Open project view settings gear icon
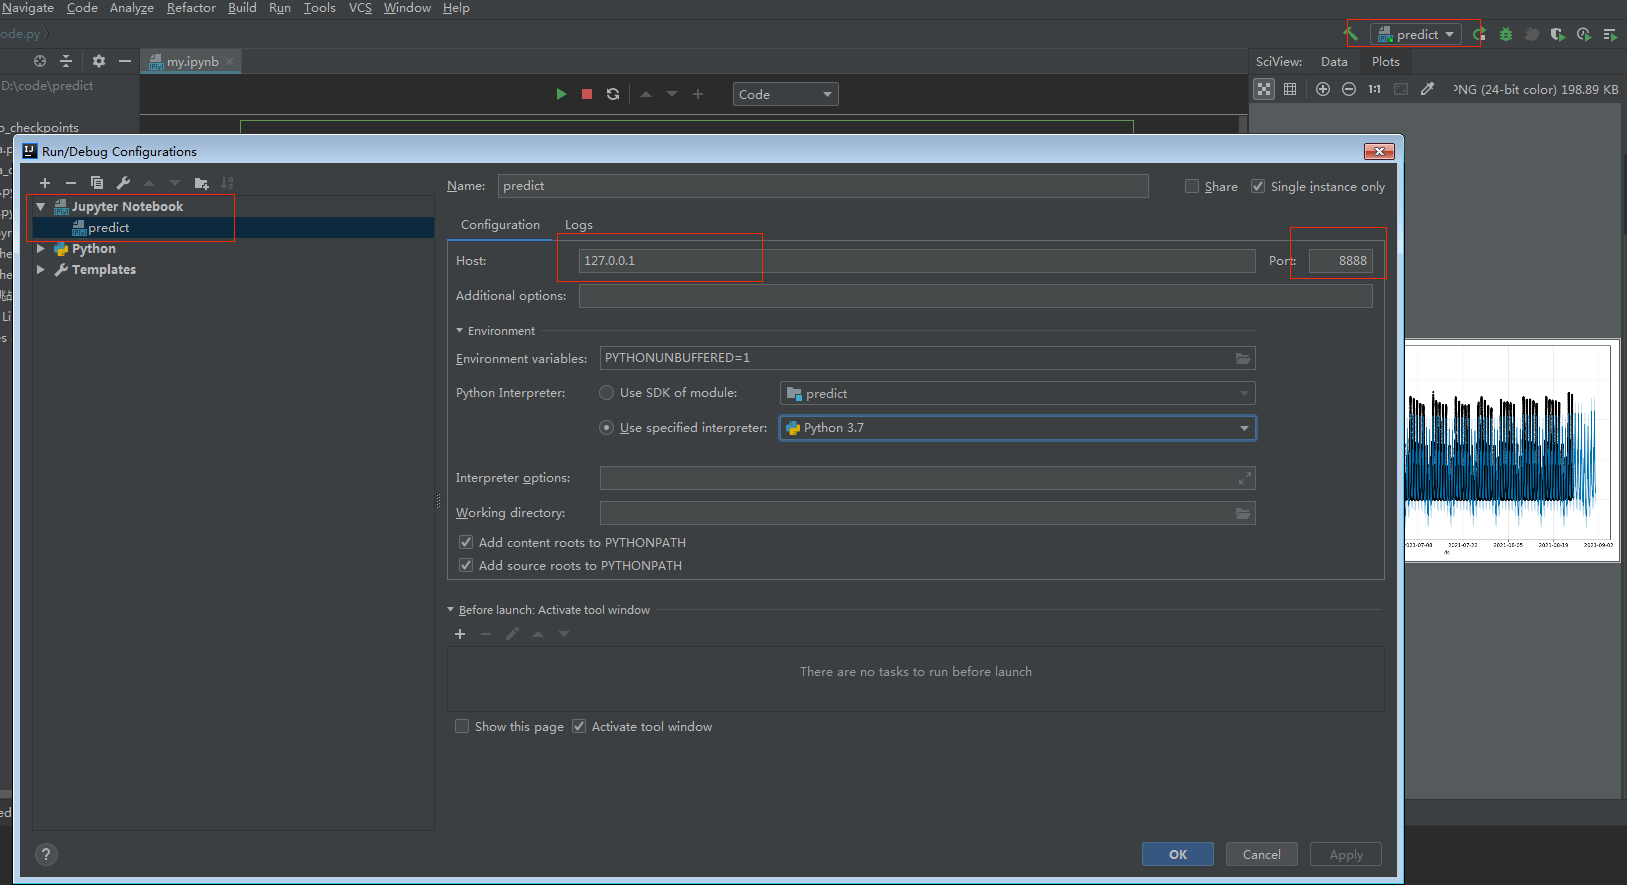The image size is (1627, 885). coord(99,61)
